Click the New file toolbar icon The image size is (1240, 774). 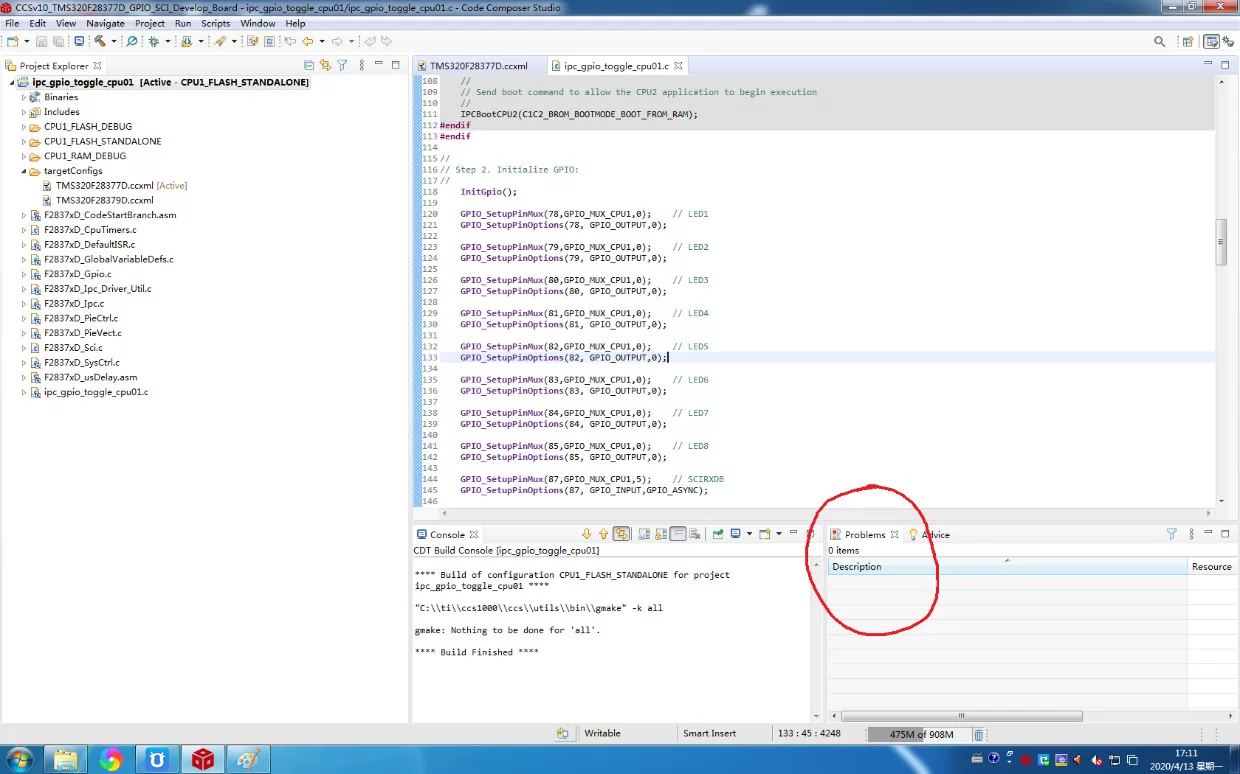(12, 41)
